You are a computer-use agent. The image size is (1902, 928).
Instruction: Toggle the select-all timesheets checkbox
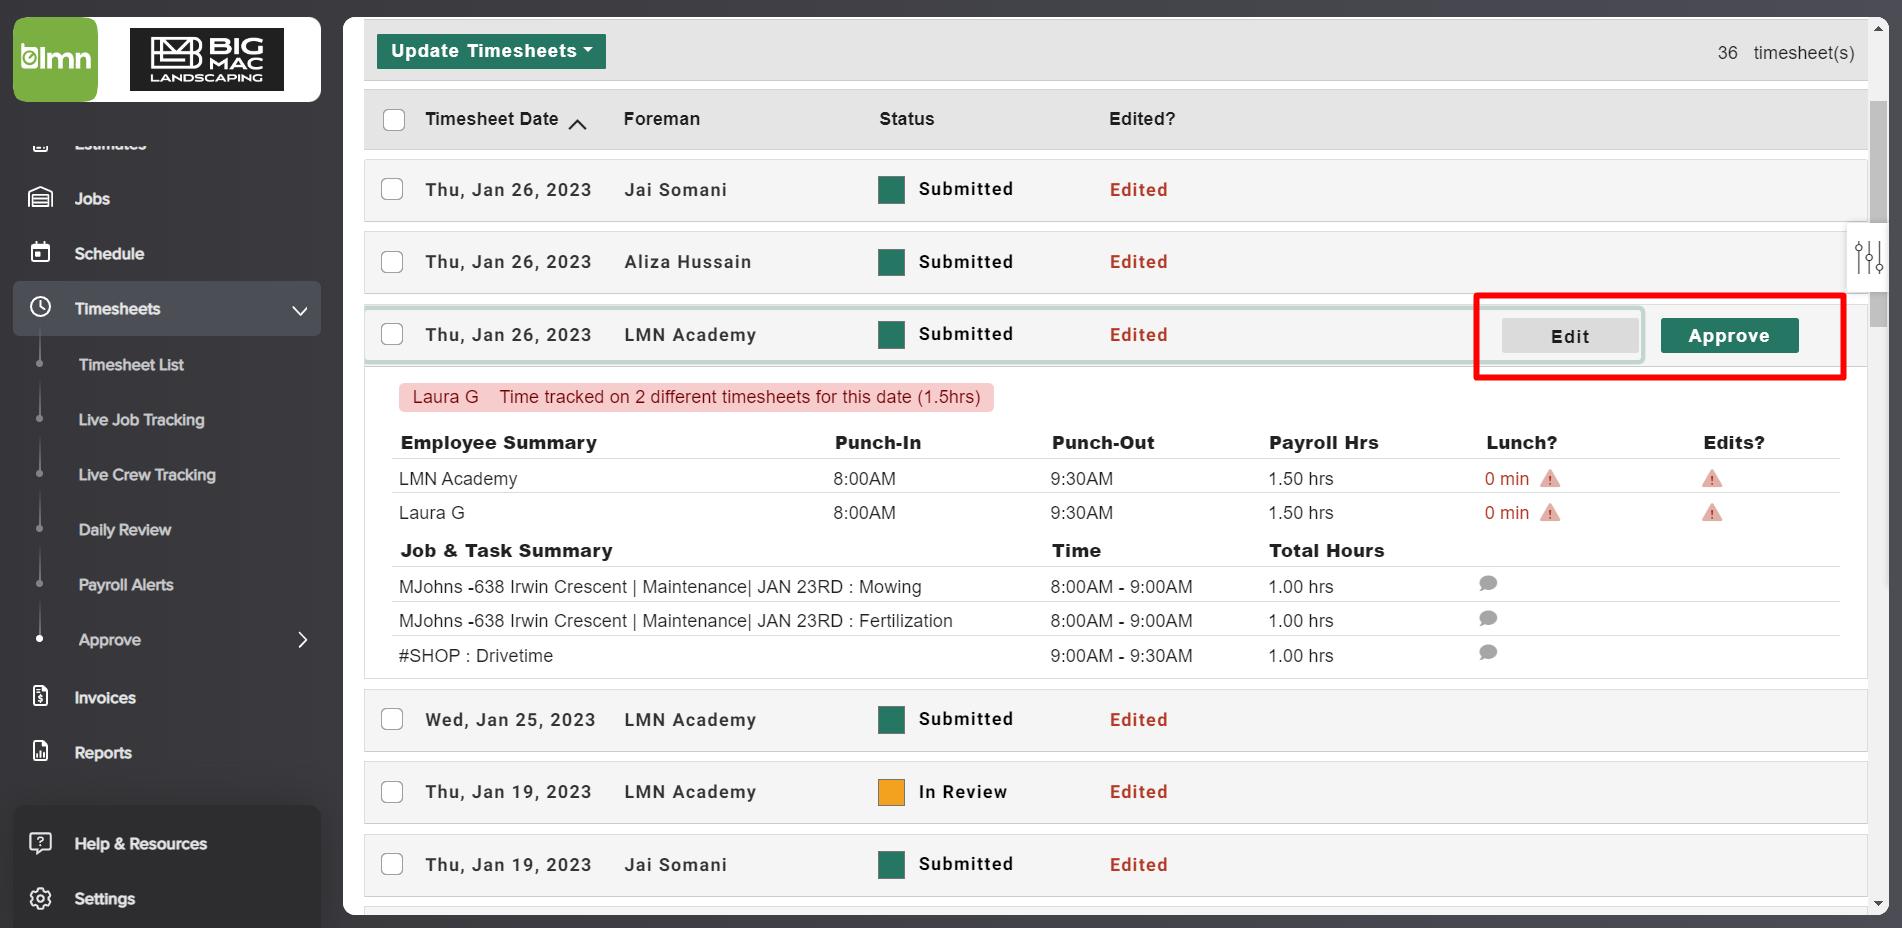pyautogui.click(x=394, y=120)
